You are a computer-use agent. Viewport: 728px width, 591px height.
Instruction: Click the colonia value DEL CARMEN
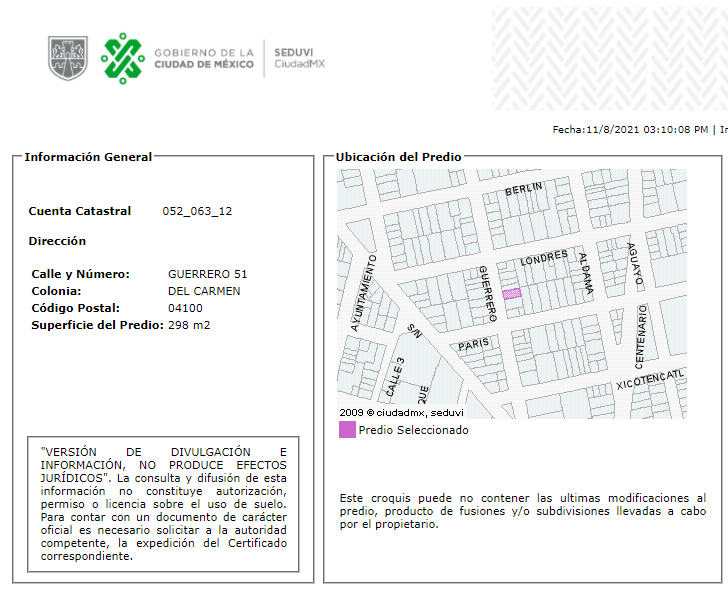(x=204, y=291)
